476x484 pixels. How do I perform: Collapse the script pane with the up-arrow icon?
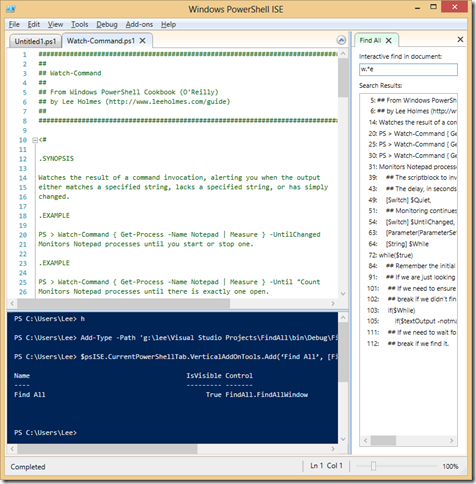click(341, 40)
